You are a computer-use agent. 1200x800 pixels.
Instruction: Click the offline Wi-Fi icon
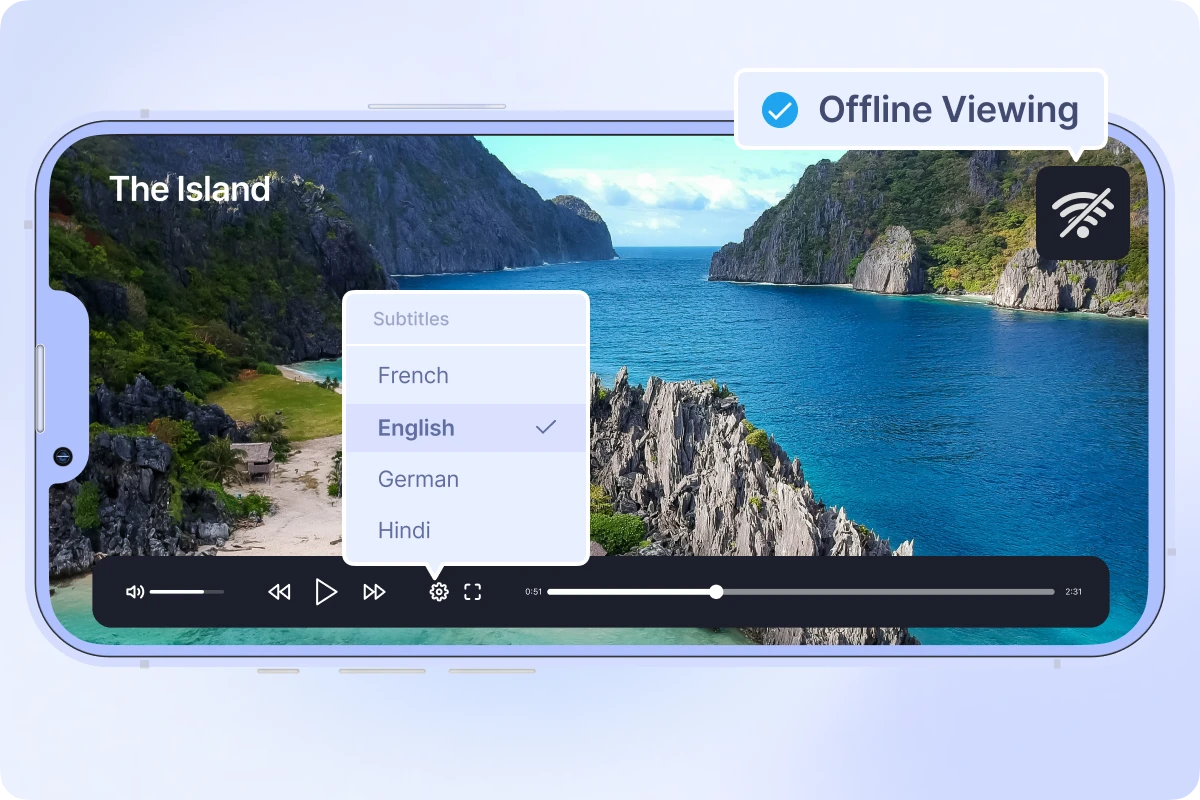tap(1083, 213)
